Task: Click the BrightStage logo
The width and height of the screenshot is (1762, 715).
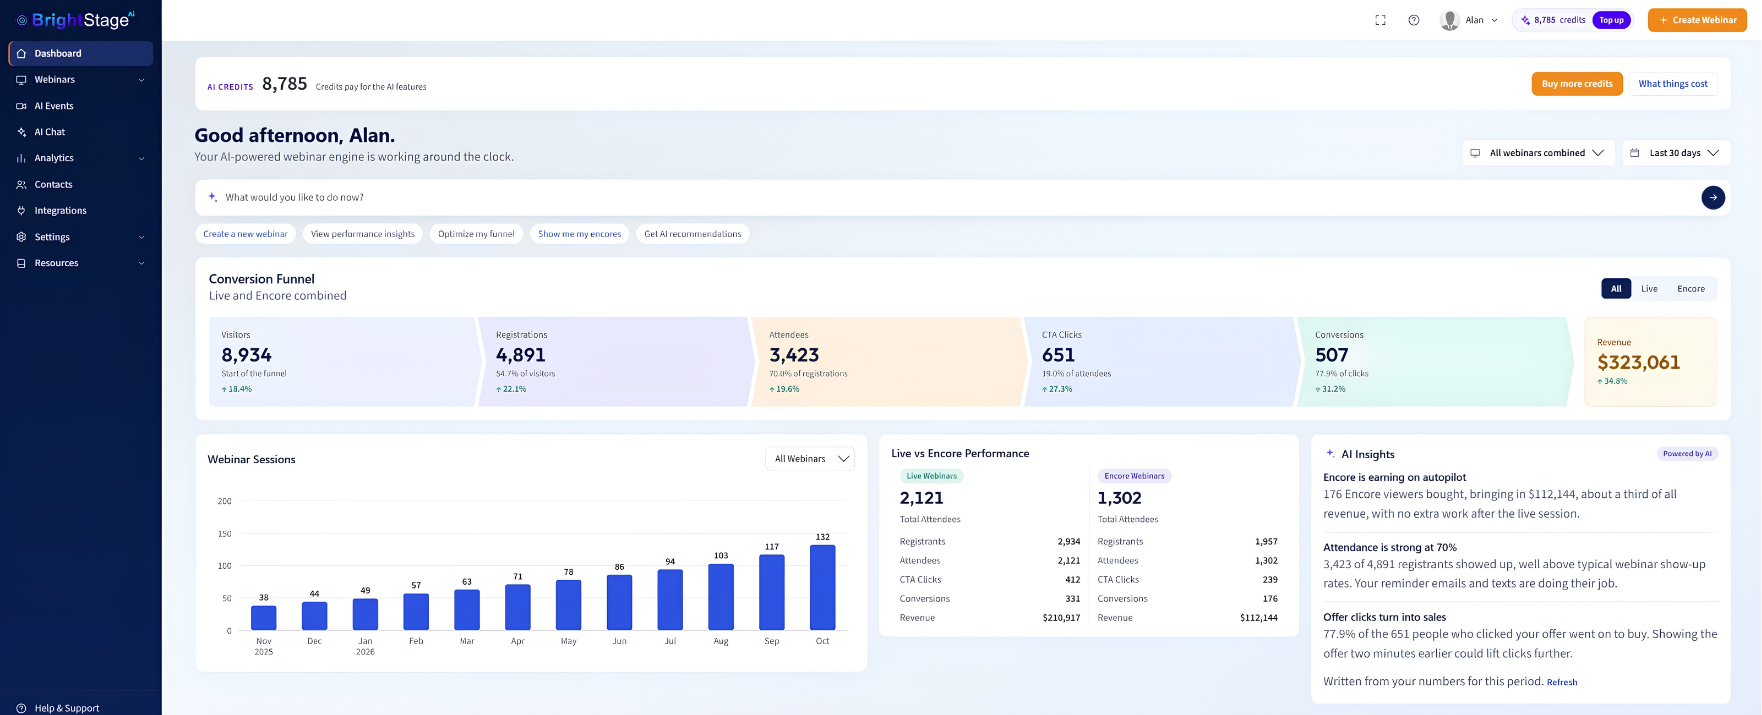Action: tap(75, 19)
